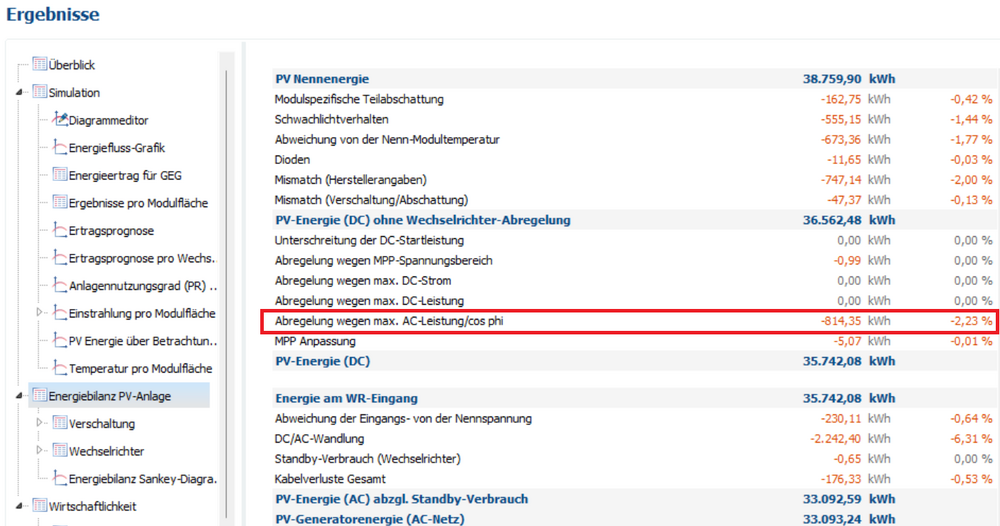Open the Ertragsprognose chart icon
Image resolution: width=1000 pixels, height=526 pixels.
coord(60,230)
